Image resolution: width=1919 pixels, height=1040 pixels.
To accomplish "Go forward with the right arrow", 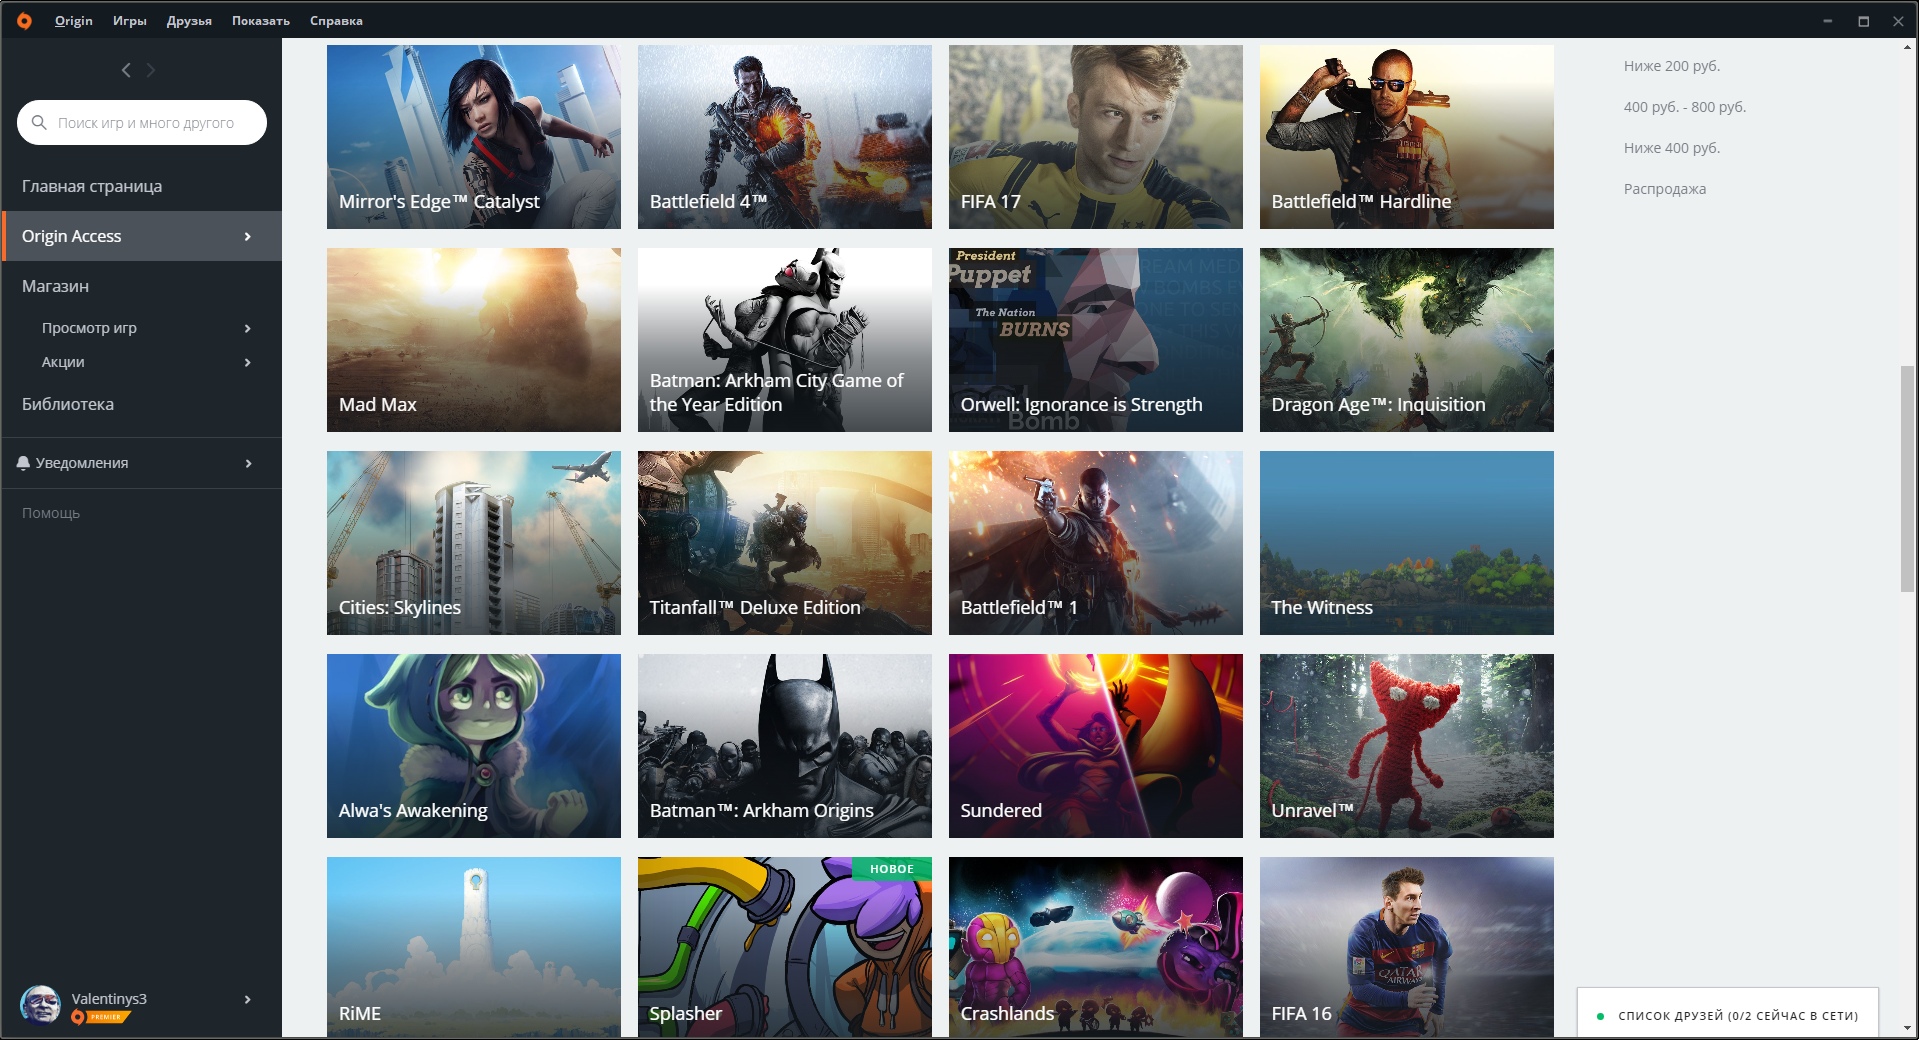I will tap(151, 70).
